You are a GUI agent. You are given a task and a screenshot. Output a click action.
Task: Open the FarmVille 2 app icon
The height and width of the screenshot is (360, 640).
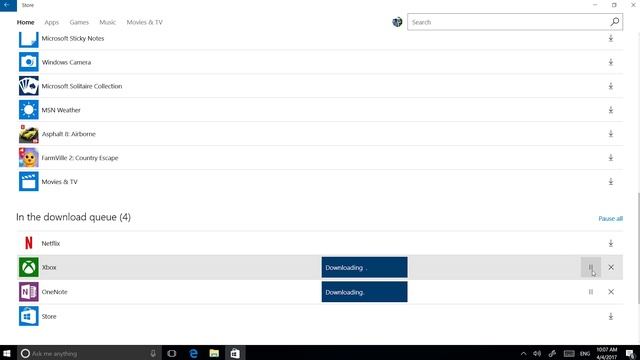[x=29, y=158]
